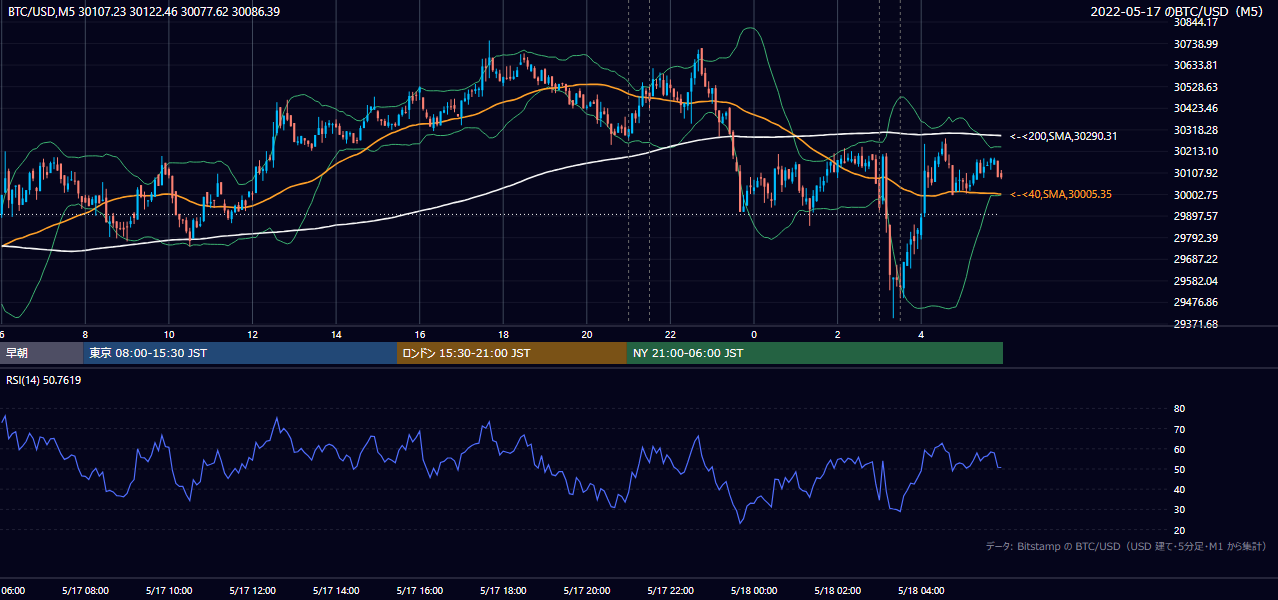
Task: Click price axis value 30107.92
Action: click(1196, 173)
